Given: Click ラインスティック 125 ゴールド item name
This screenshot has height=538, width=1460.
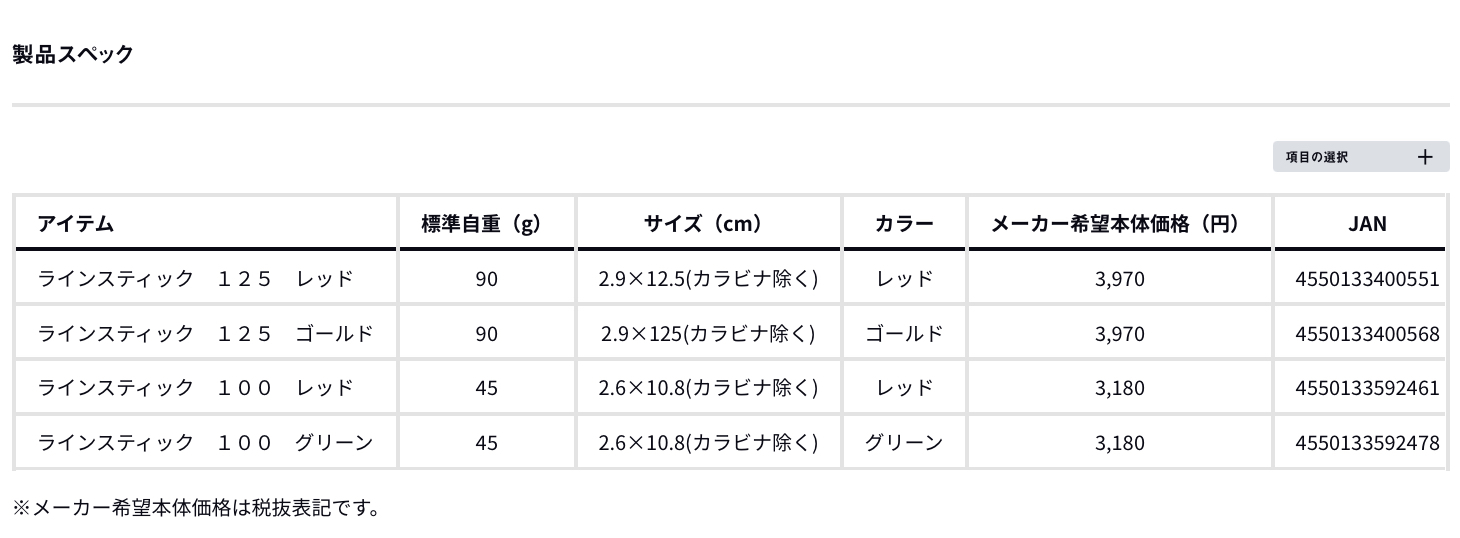Looking at the screenshot, I should [205, 333].
